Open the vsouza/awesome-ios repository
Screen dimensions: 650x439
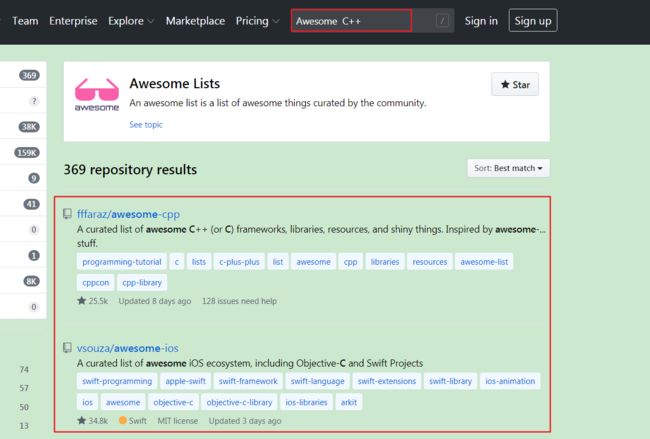[x=127, y=348]
